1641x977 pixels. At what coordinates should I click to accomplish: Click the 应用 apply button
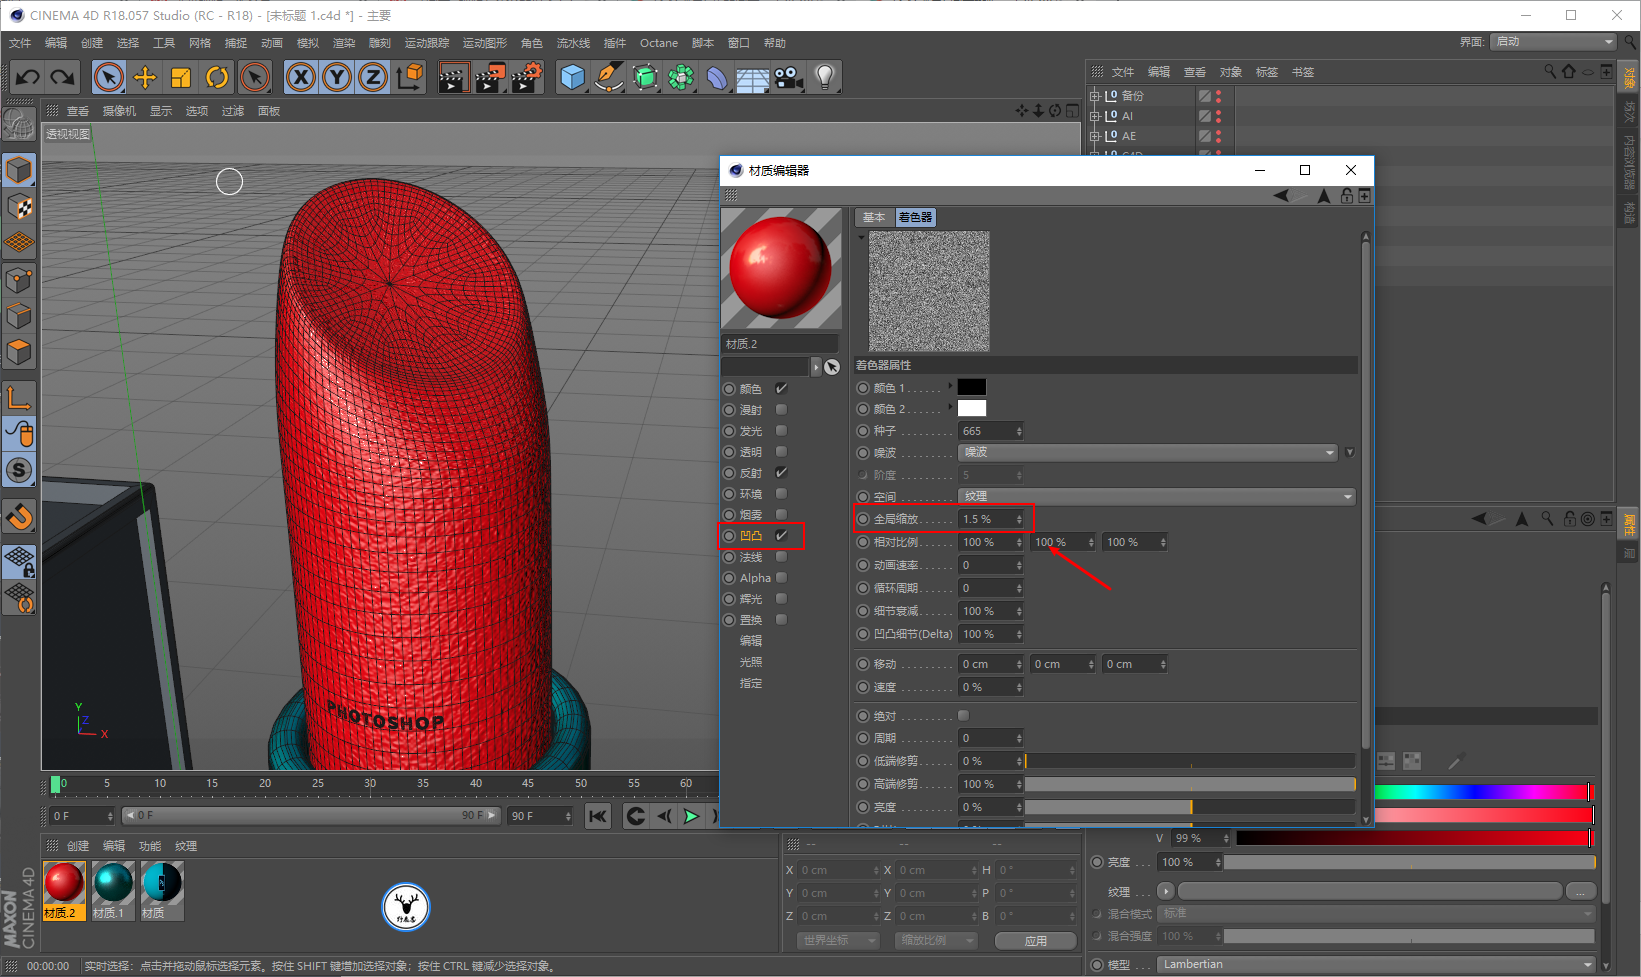1036,941
